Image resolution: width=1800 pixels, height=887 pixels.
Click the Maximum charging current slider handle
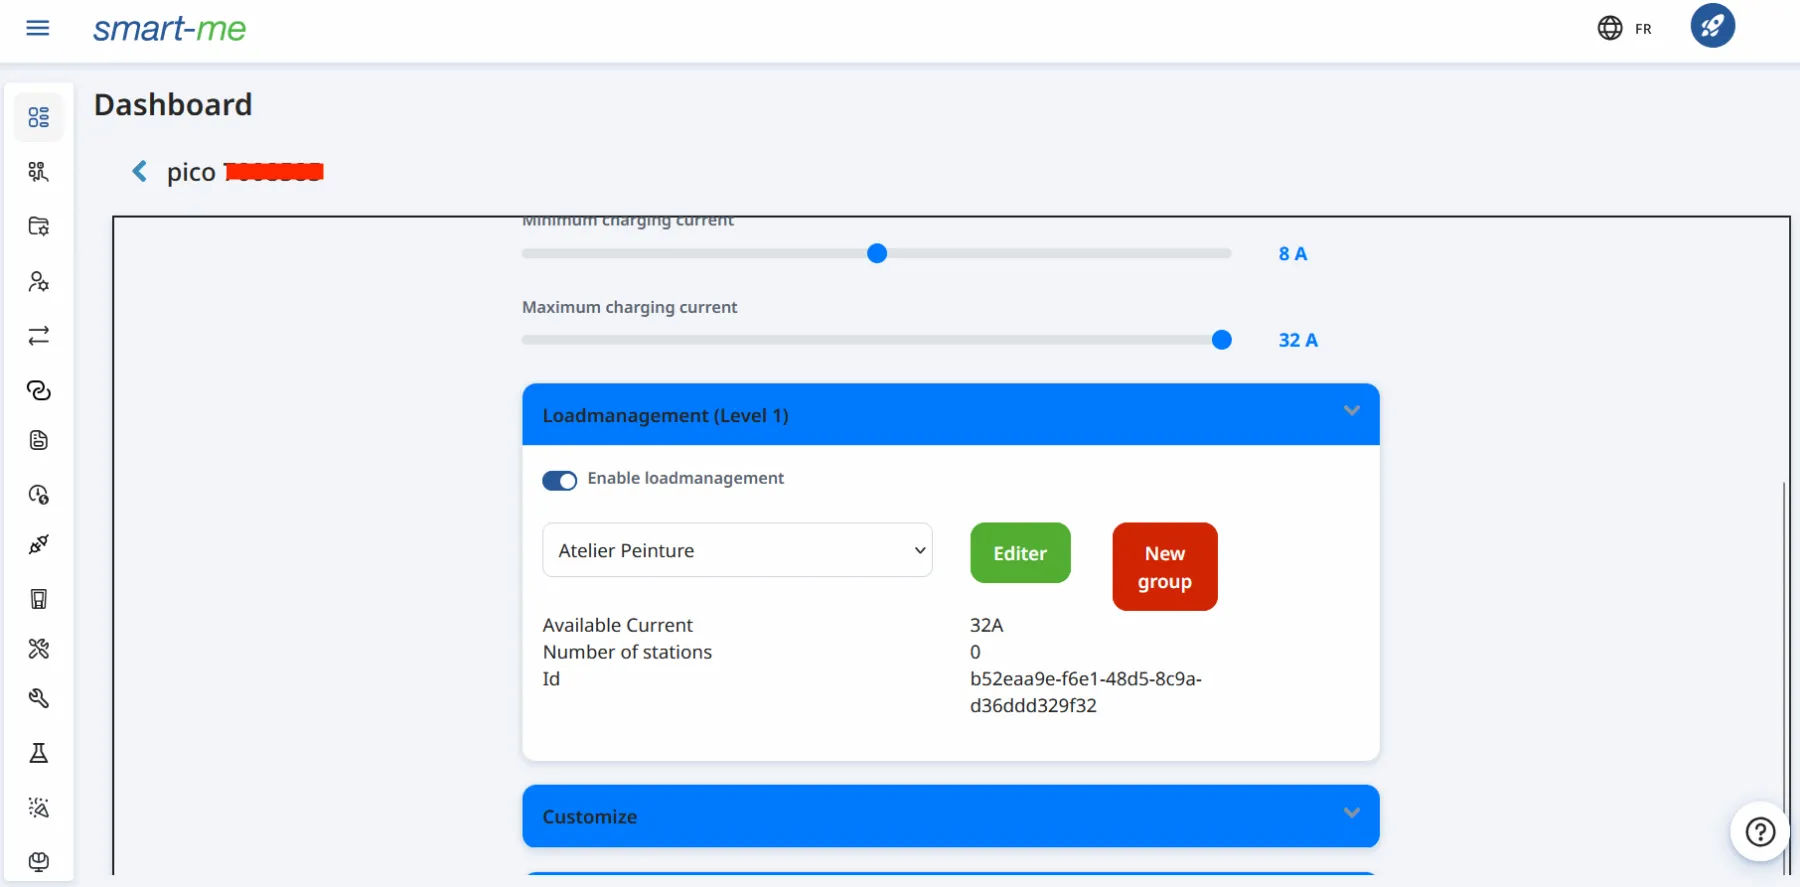(x=1221, y=340)
